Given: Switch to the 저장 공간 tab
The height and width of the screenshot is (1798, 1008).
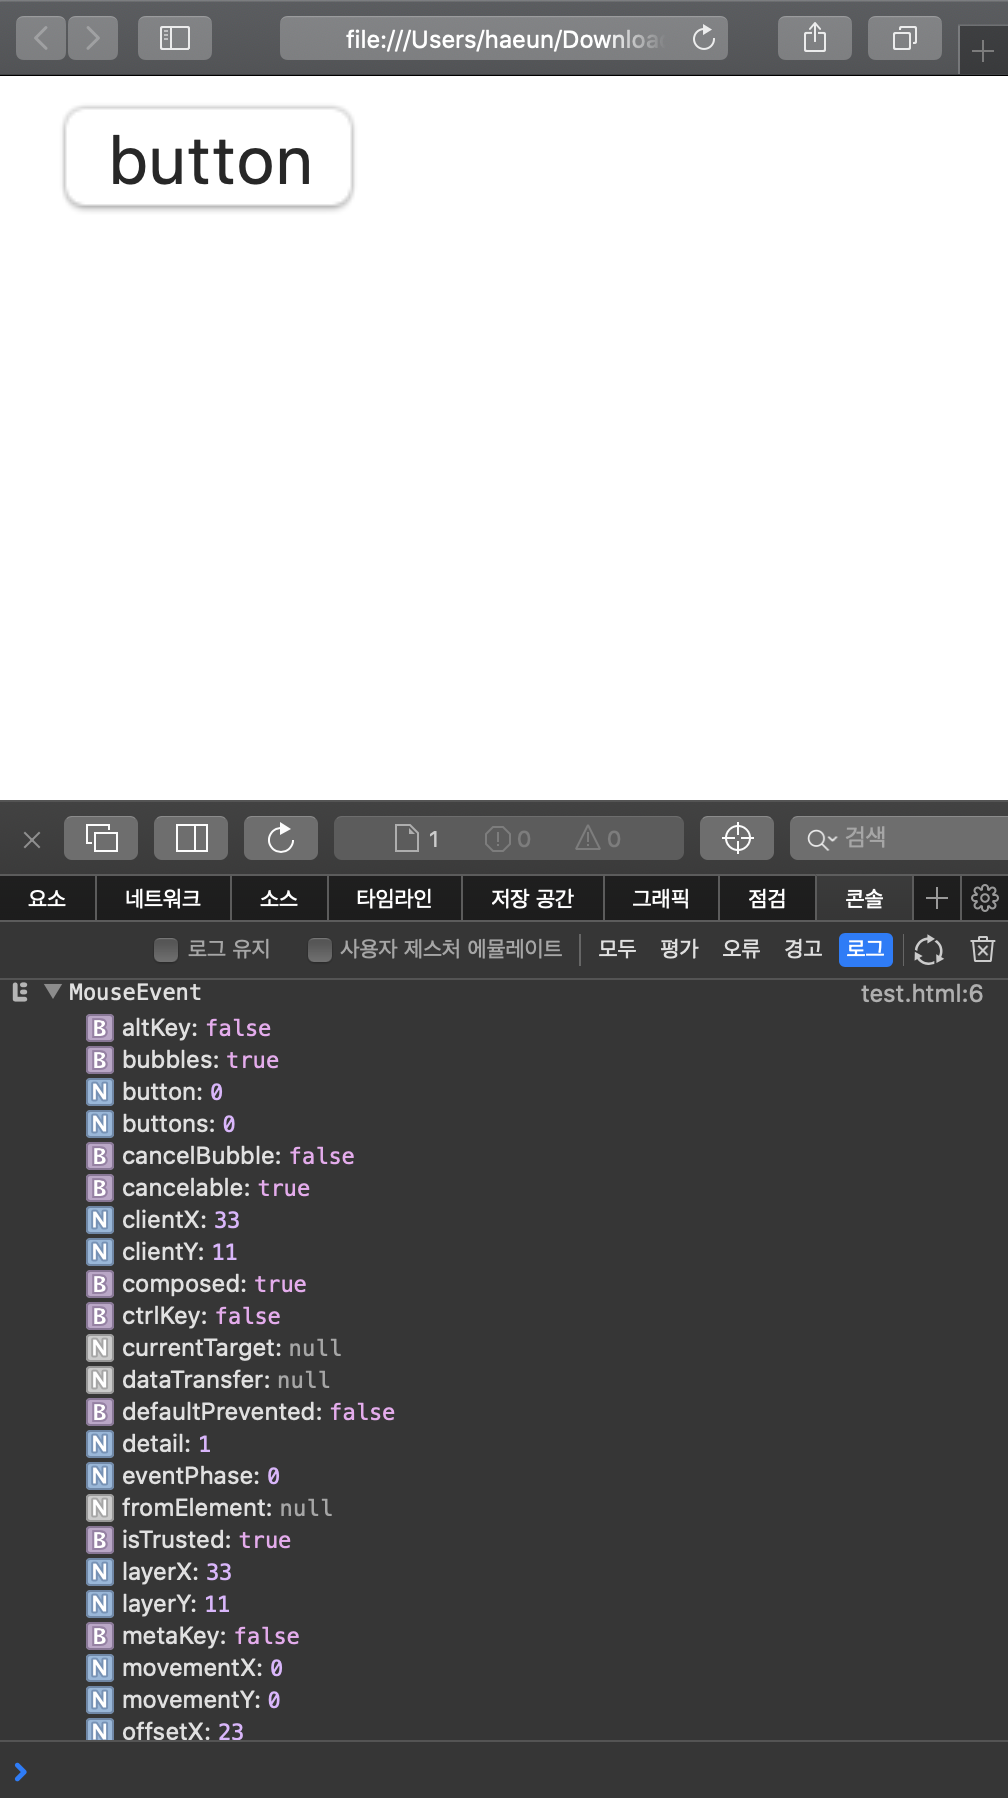Looking at the screenshot, I should (532, 898).
